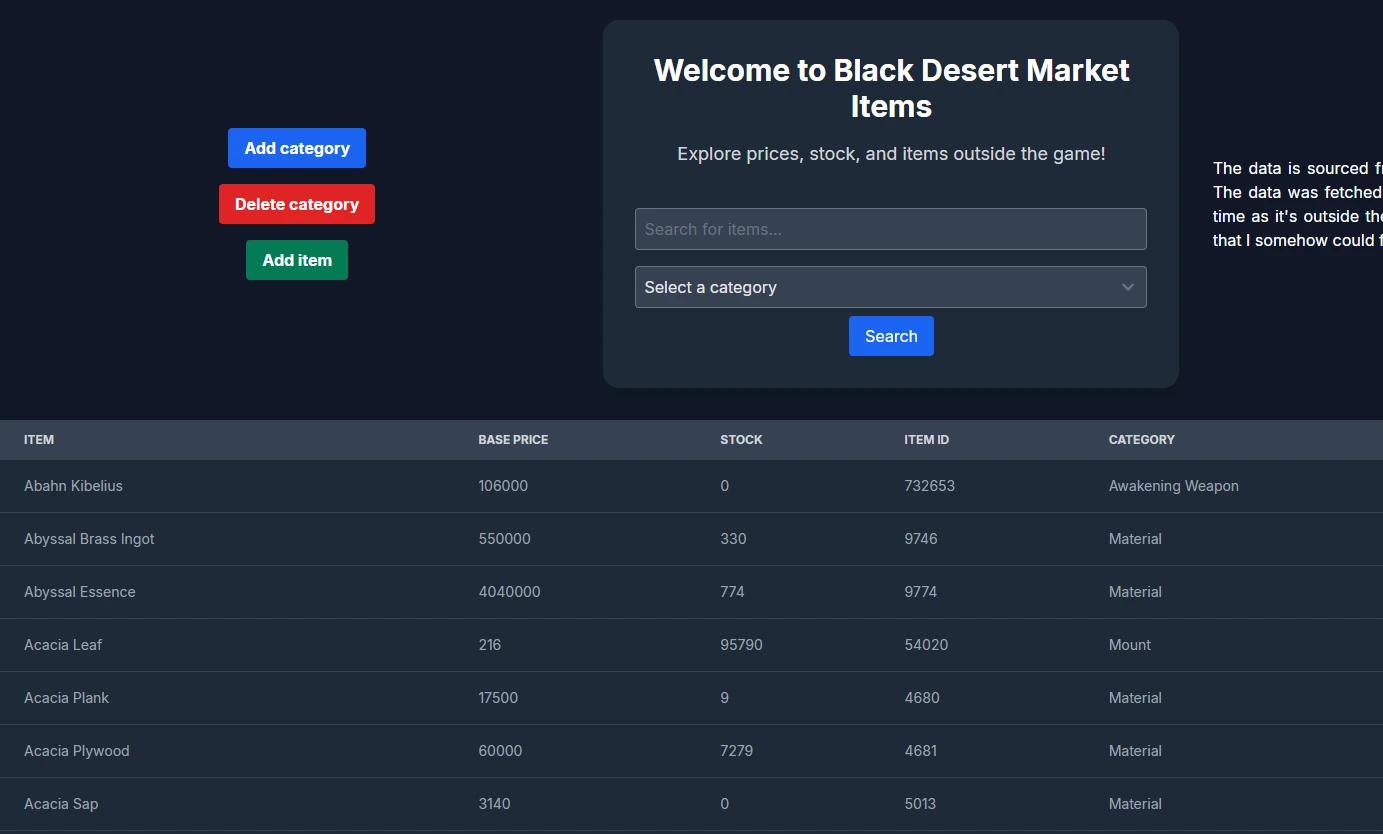Focus the Search for items field
This screenshot has width=1383, height=834.
[890, 229]
